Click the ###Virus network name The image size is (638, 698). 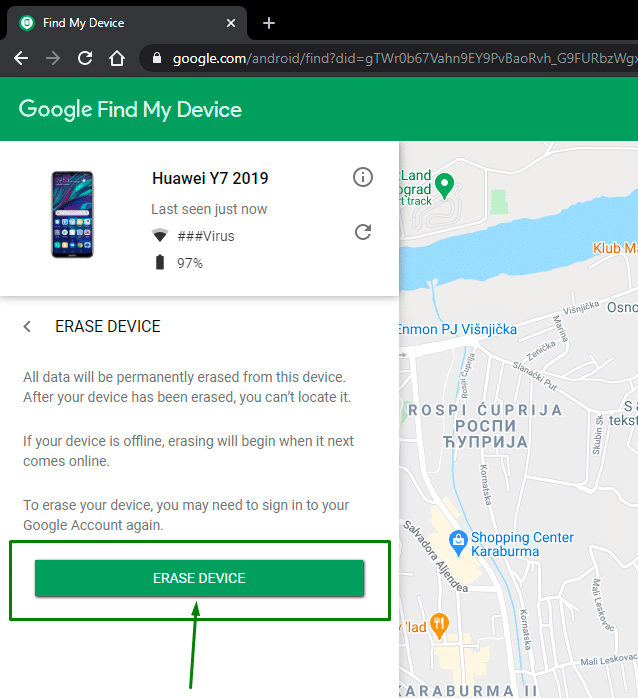206,236
